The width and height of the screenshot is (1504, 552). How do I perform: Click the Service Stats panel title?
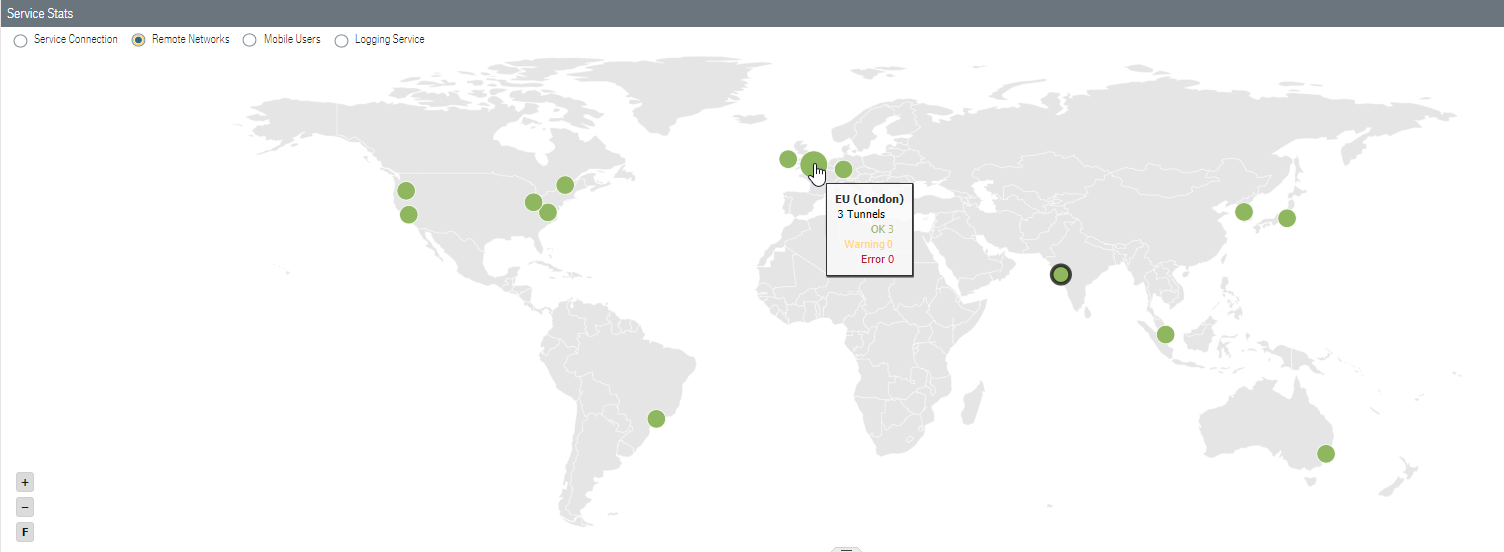click(x=40, y=14)
